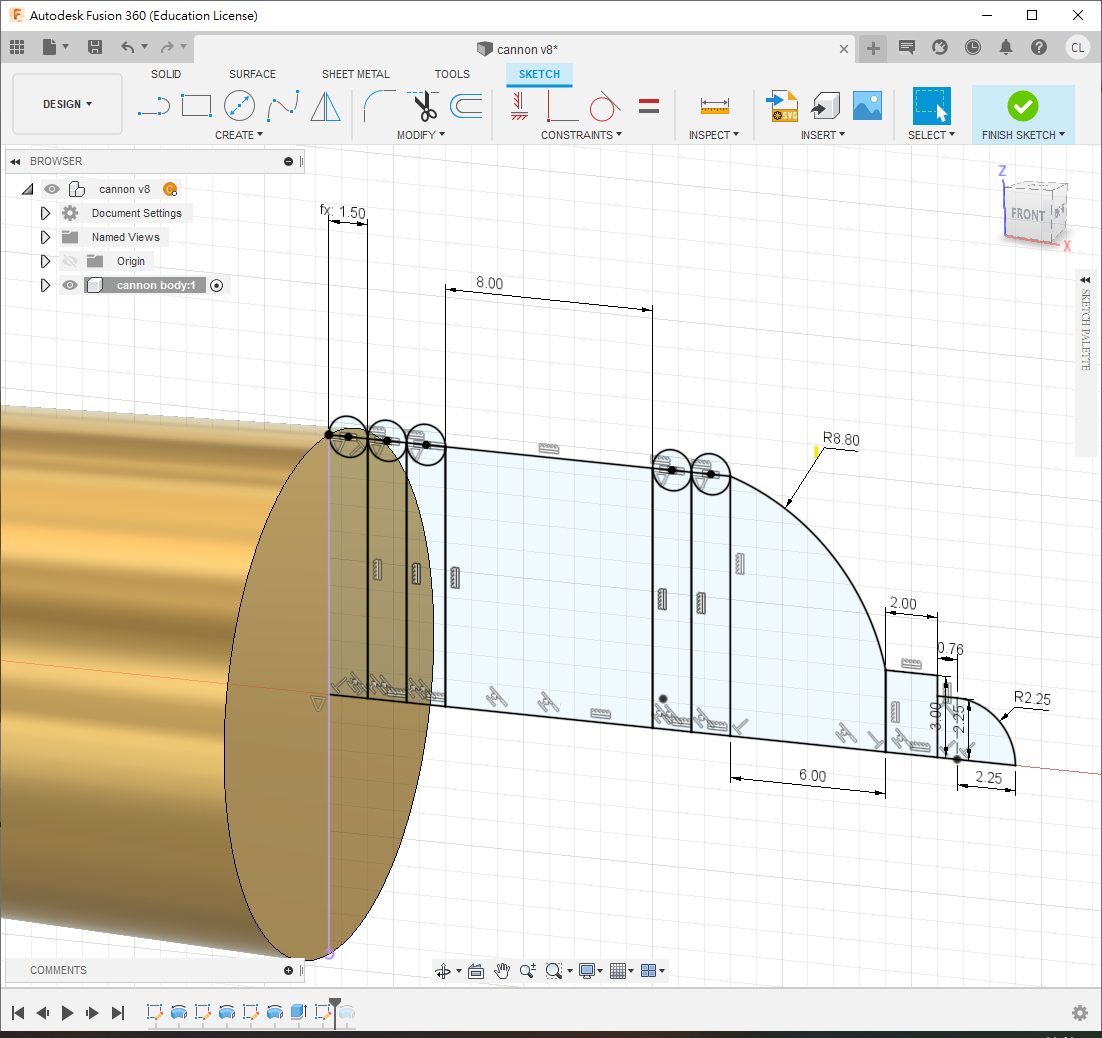Select the 2-Point Rectangle tool

point(196,105)
